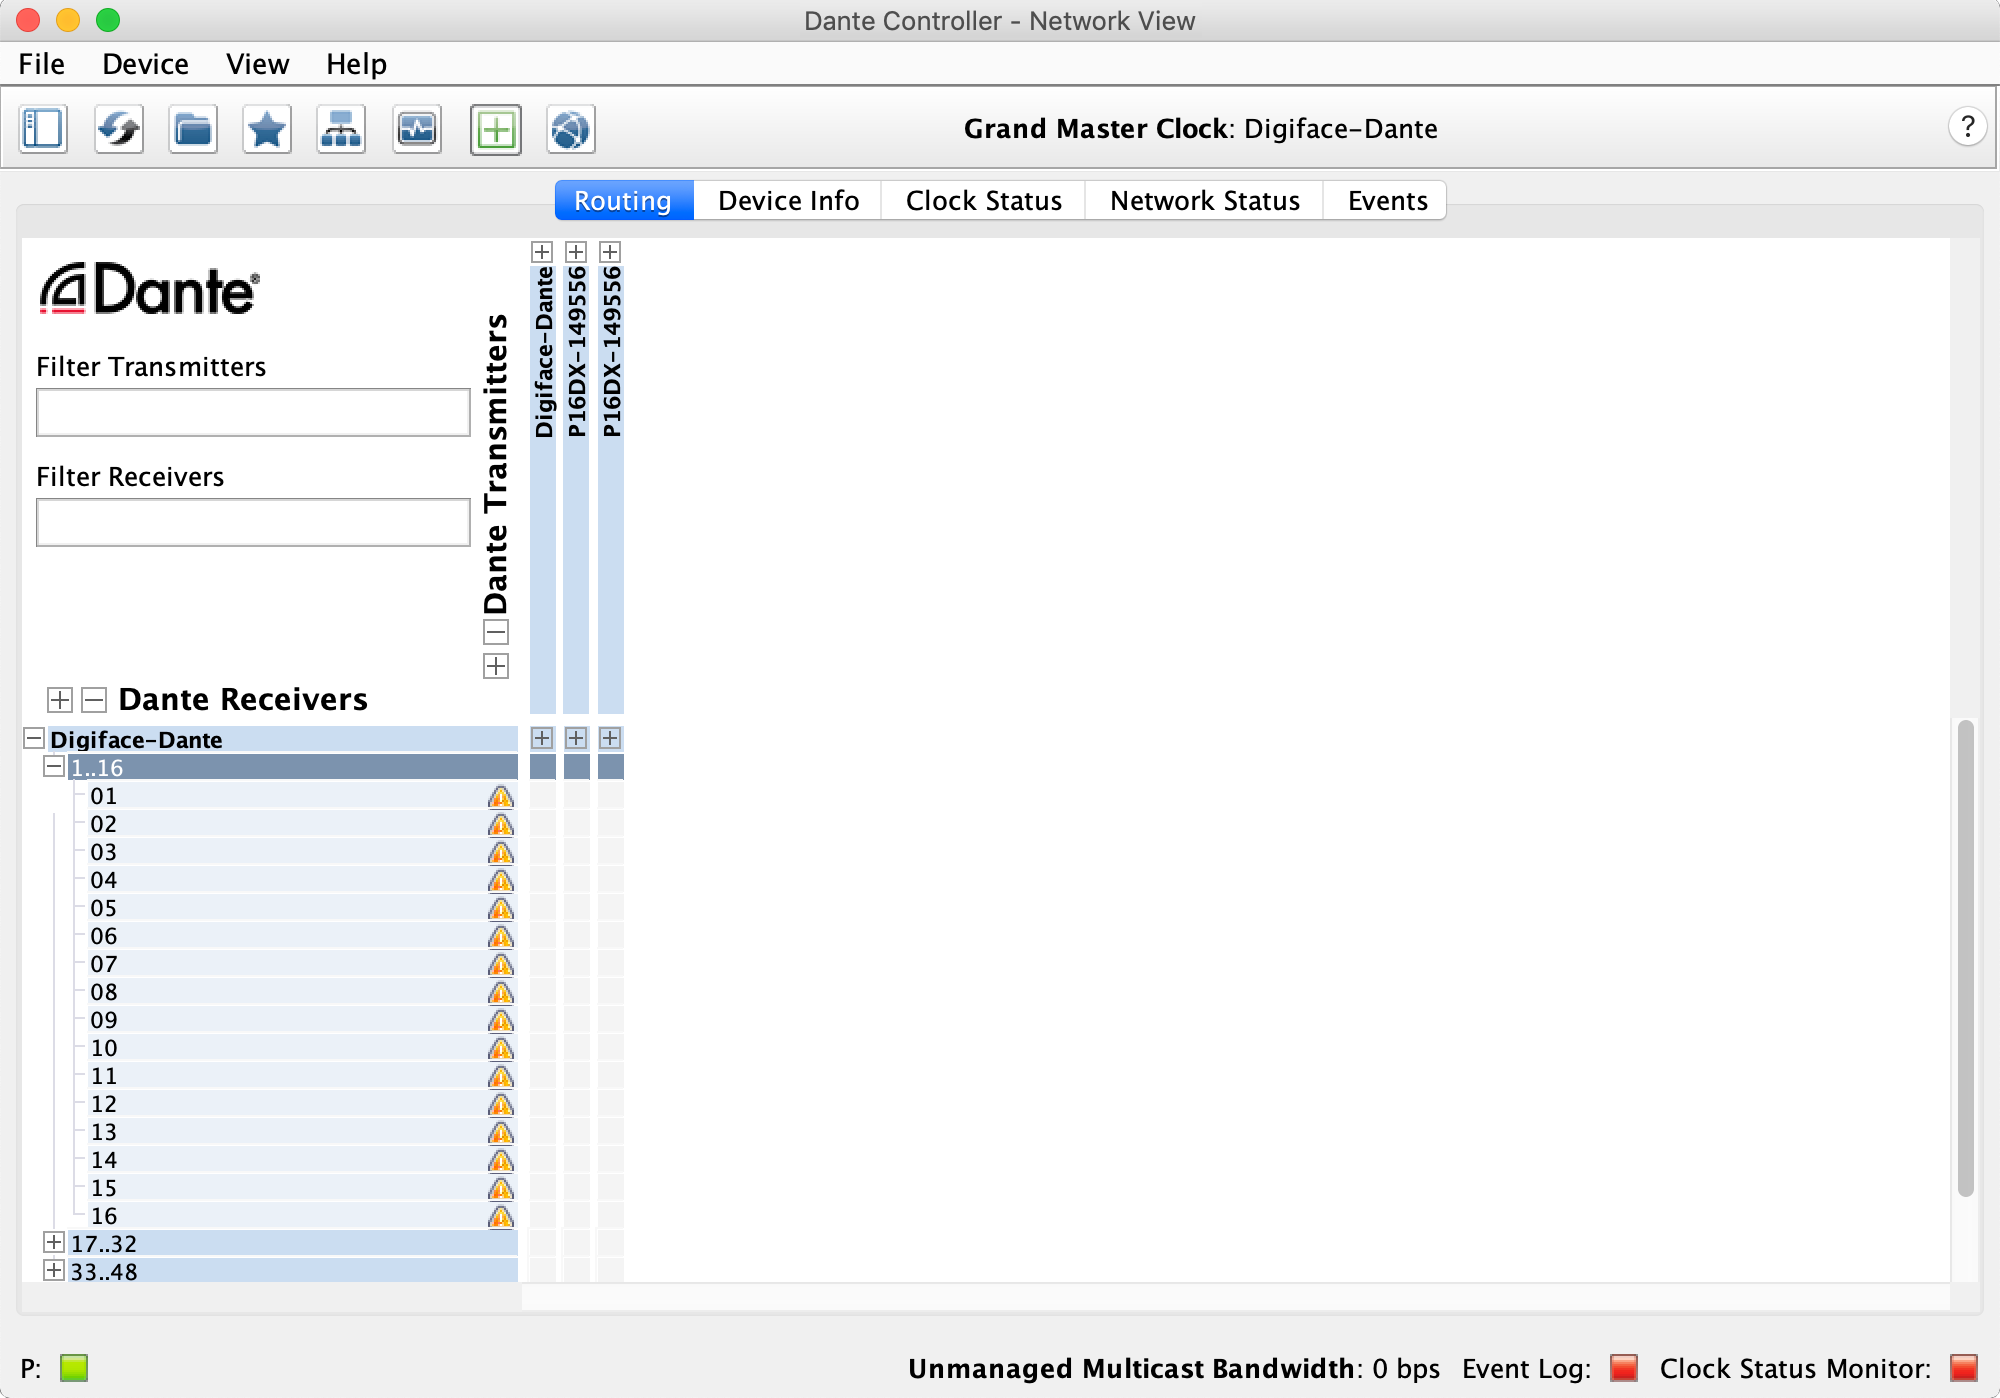Image resolution: width=2000 pixels, height=1398 pixels.
Task: Click the Load Preset folder icon
Action: click(193, 129)
